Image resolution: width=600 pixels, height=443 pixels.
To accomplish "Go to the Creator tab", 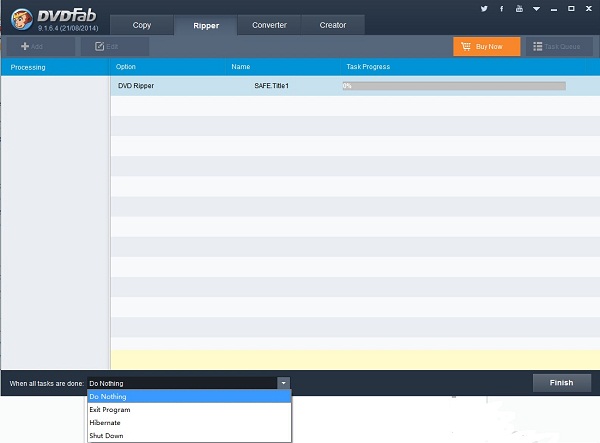I will pos(333,25).
